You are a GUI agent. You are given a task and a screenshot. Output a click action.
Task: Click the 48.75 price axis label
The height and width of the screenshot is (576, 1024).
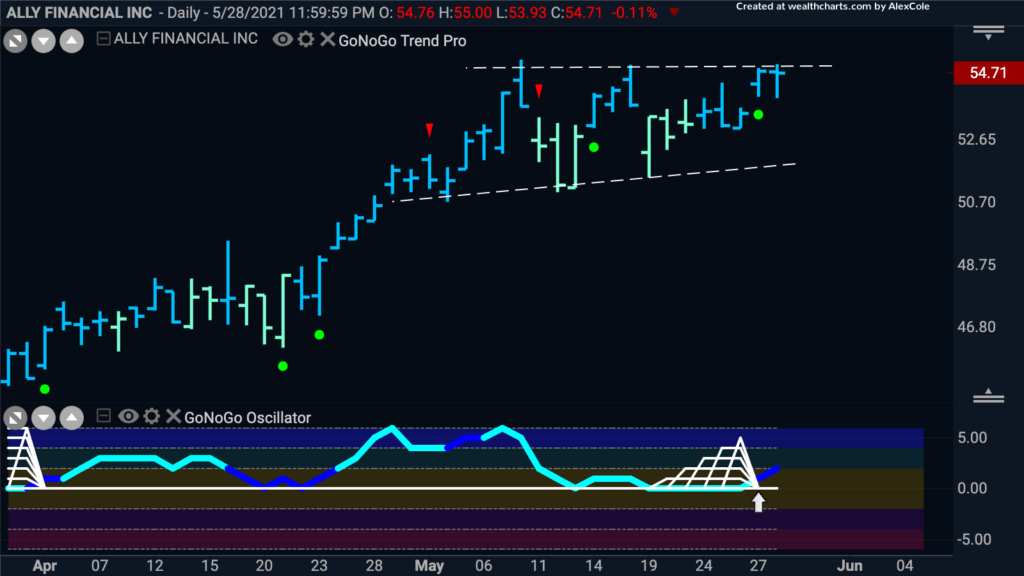[976, 264]
